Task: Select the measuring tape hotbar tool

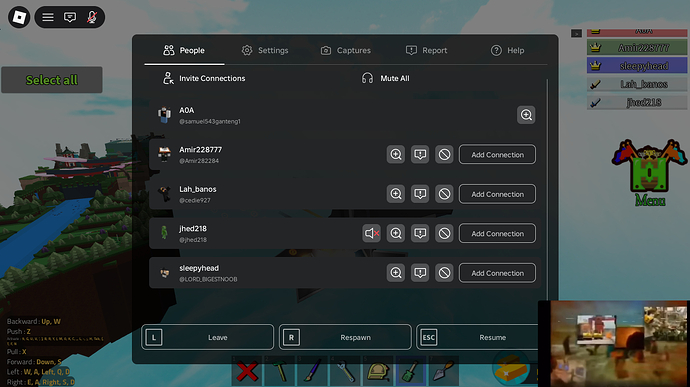Action: click(x=378, y=371)
